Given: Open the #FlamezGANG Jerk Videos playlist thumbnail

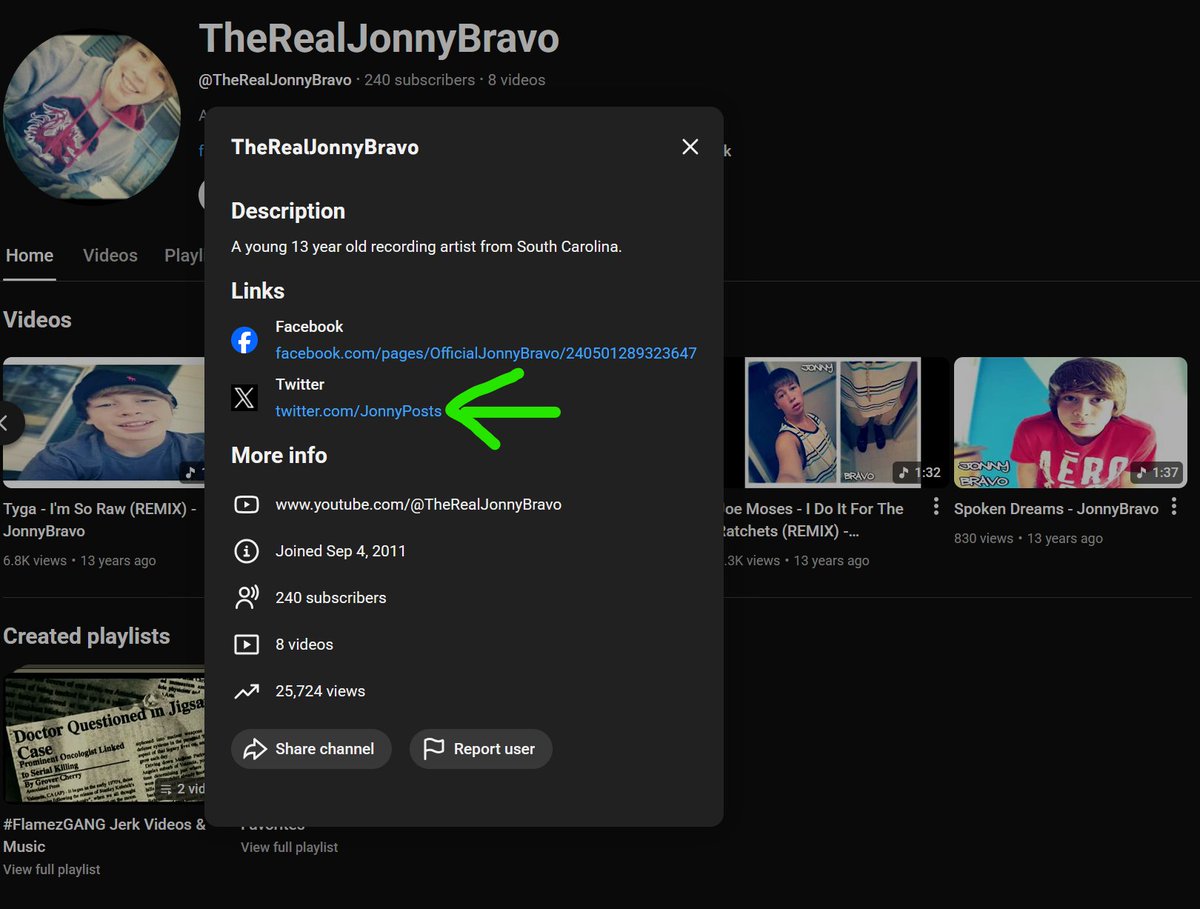Looking at the screenshot, I should pos(103,737).
